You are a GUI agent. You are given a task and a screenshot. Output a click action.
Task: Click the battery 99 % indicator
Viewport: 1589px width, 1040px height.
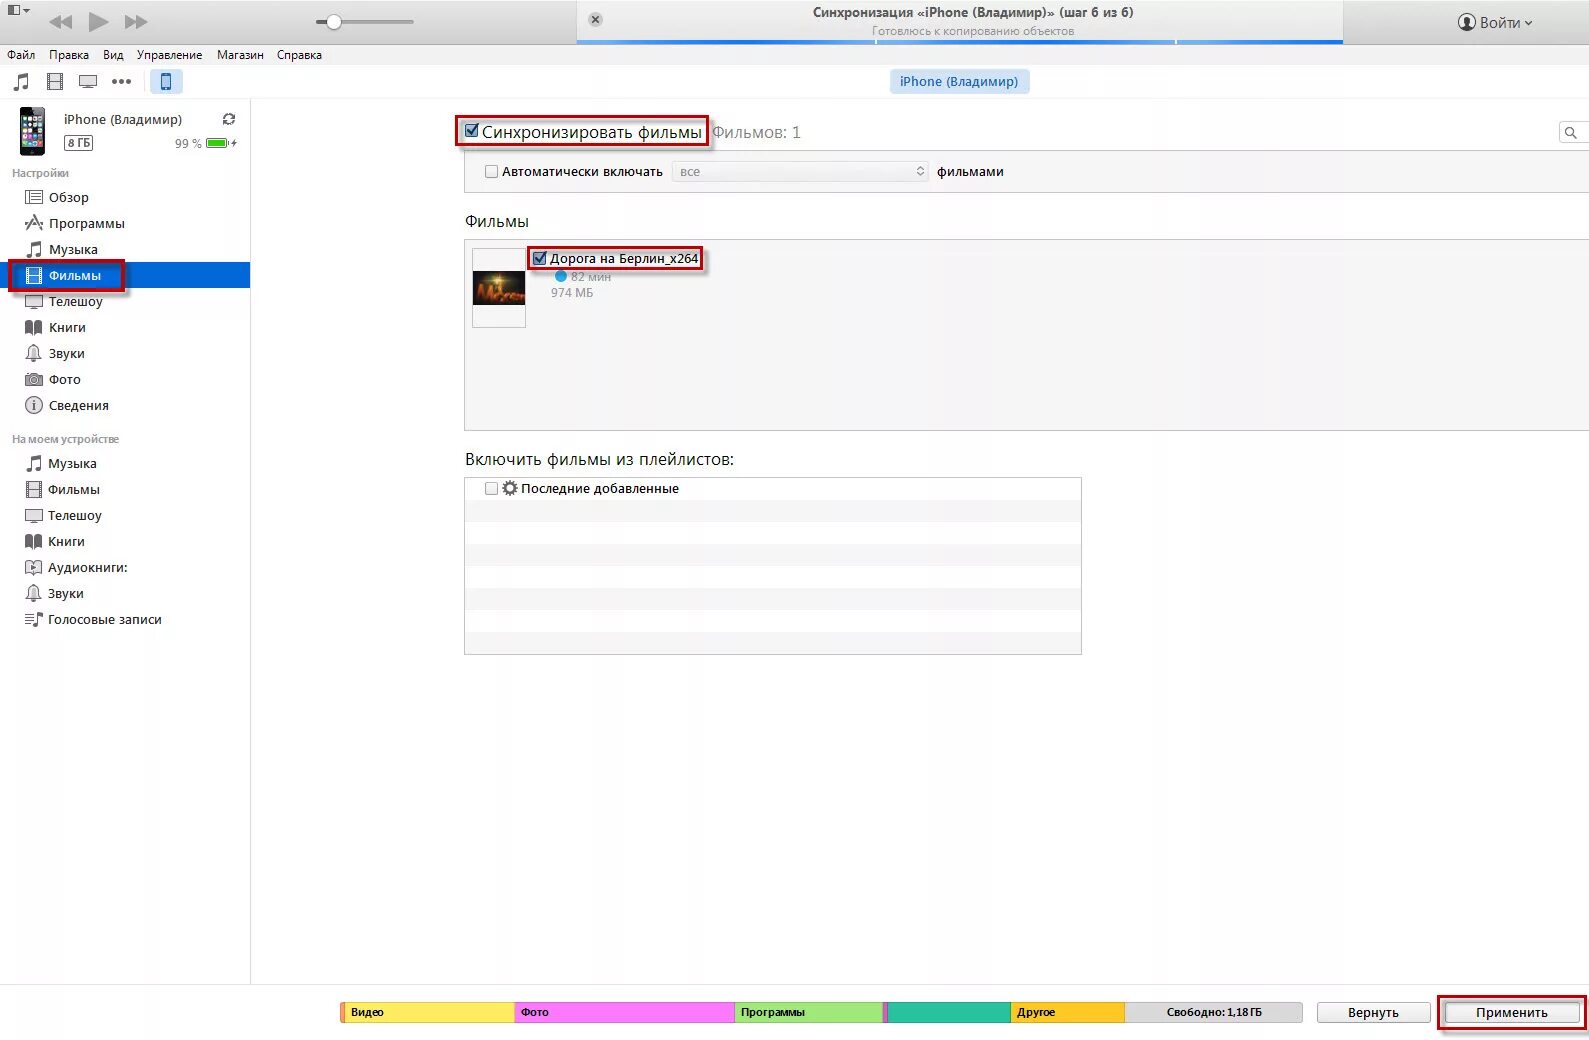click(x=206, y=143)
